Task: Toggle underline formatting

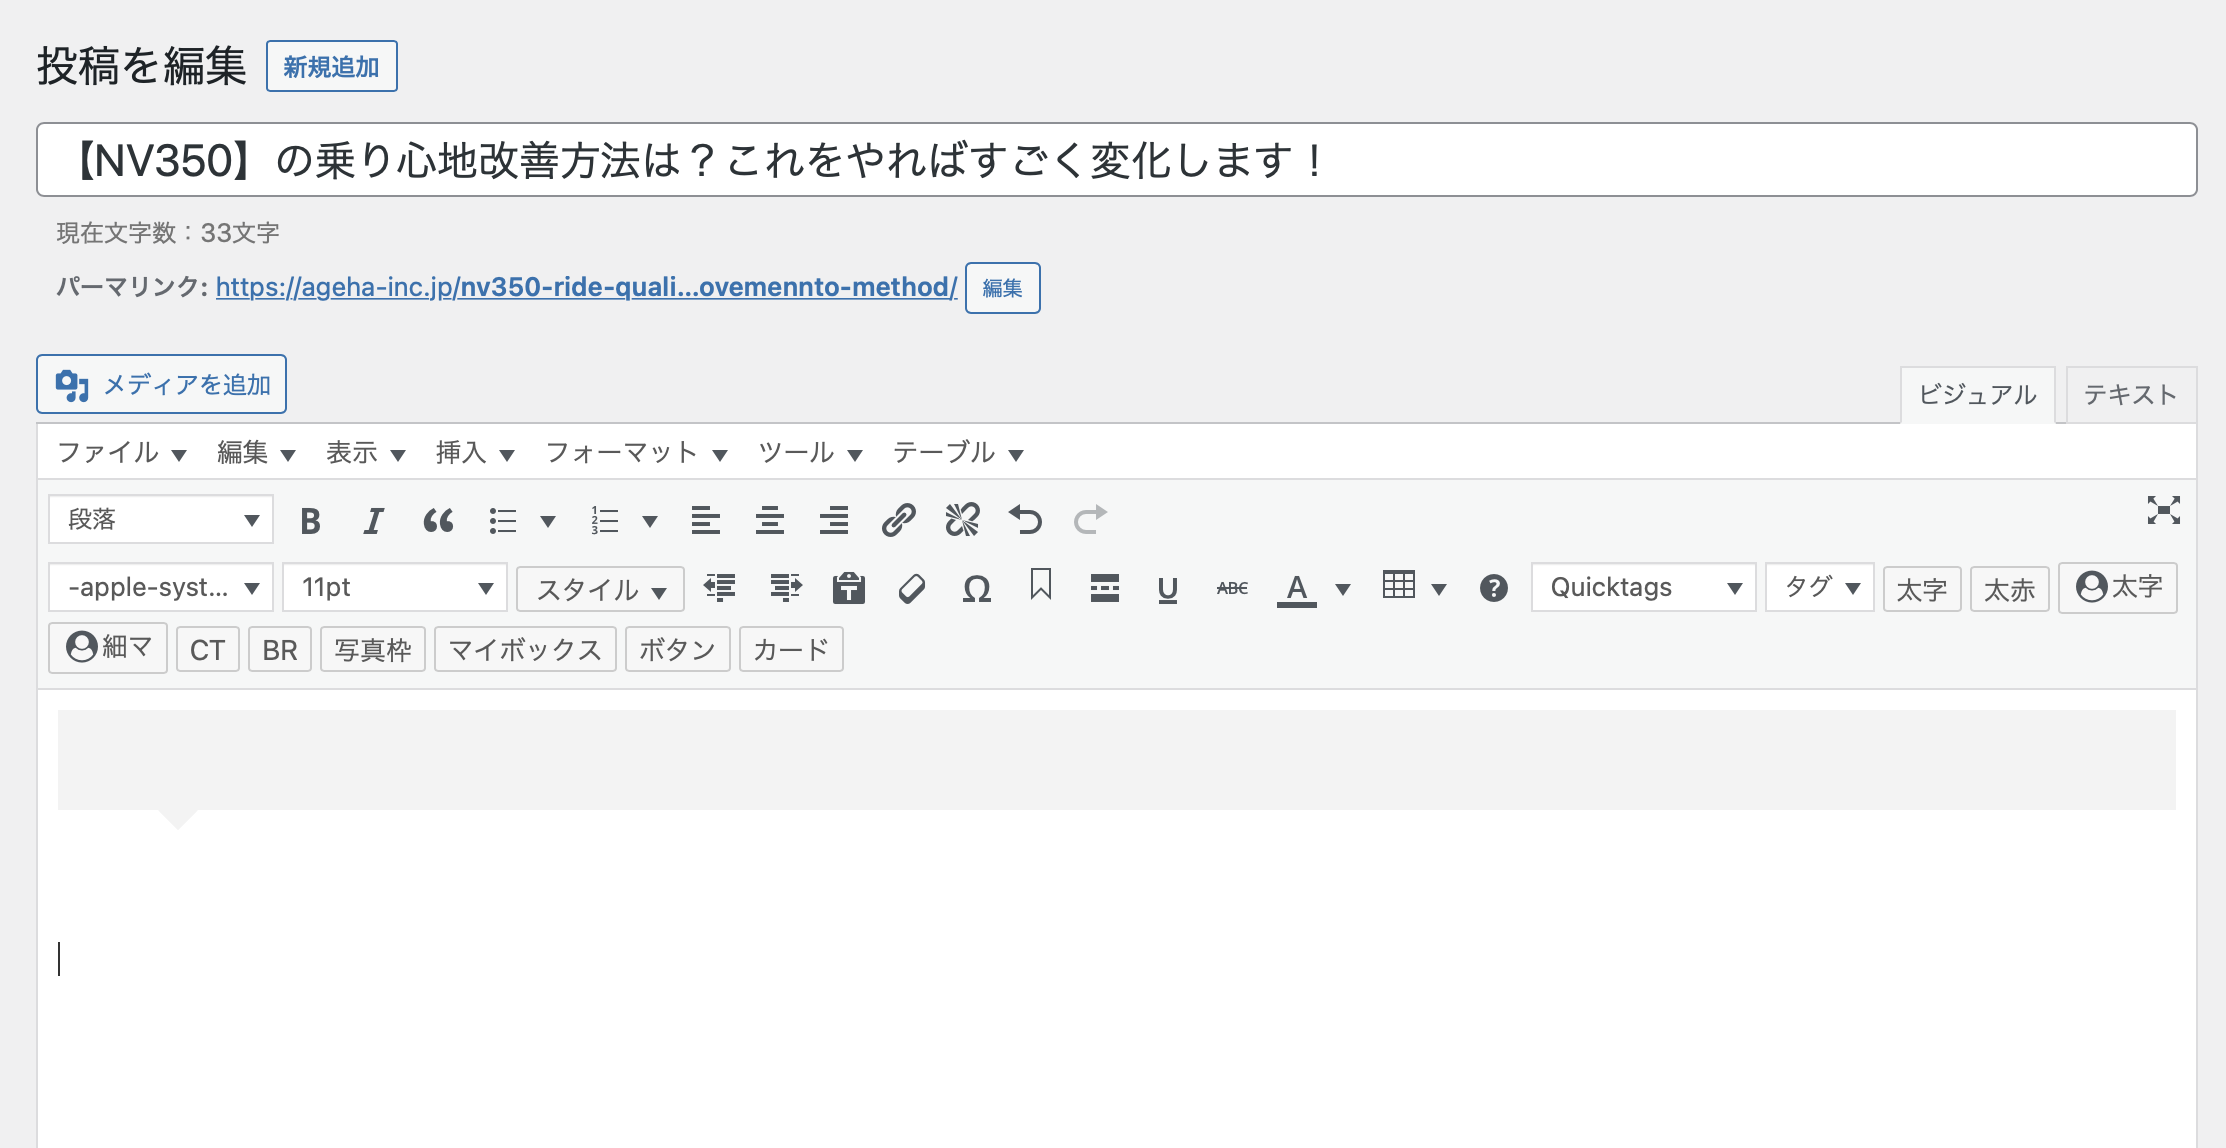Action: tap(1167, 588)
